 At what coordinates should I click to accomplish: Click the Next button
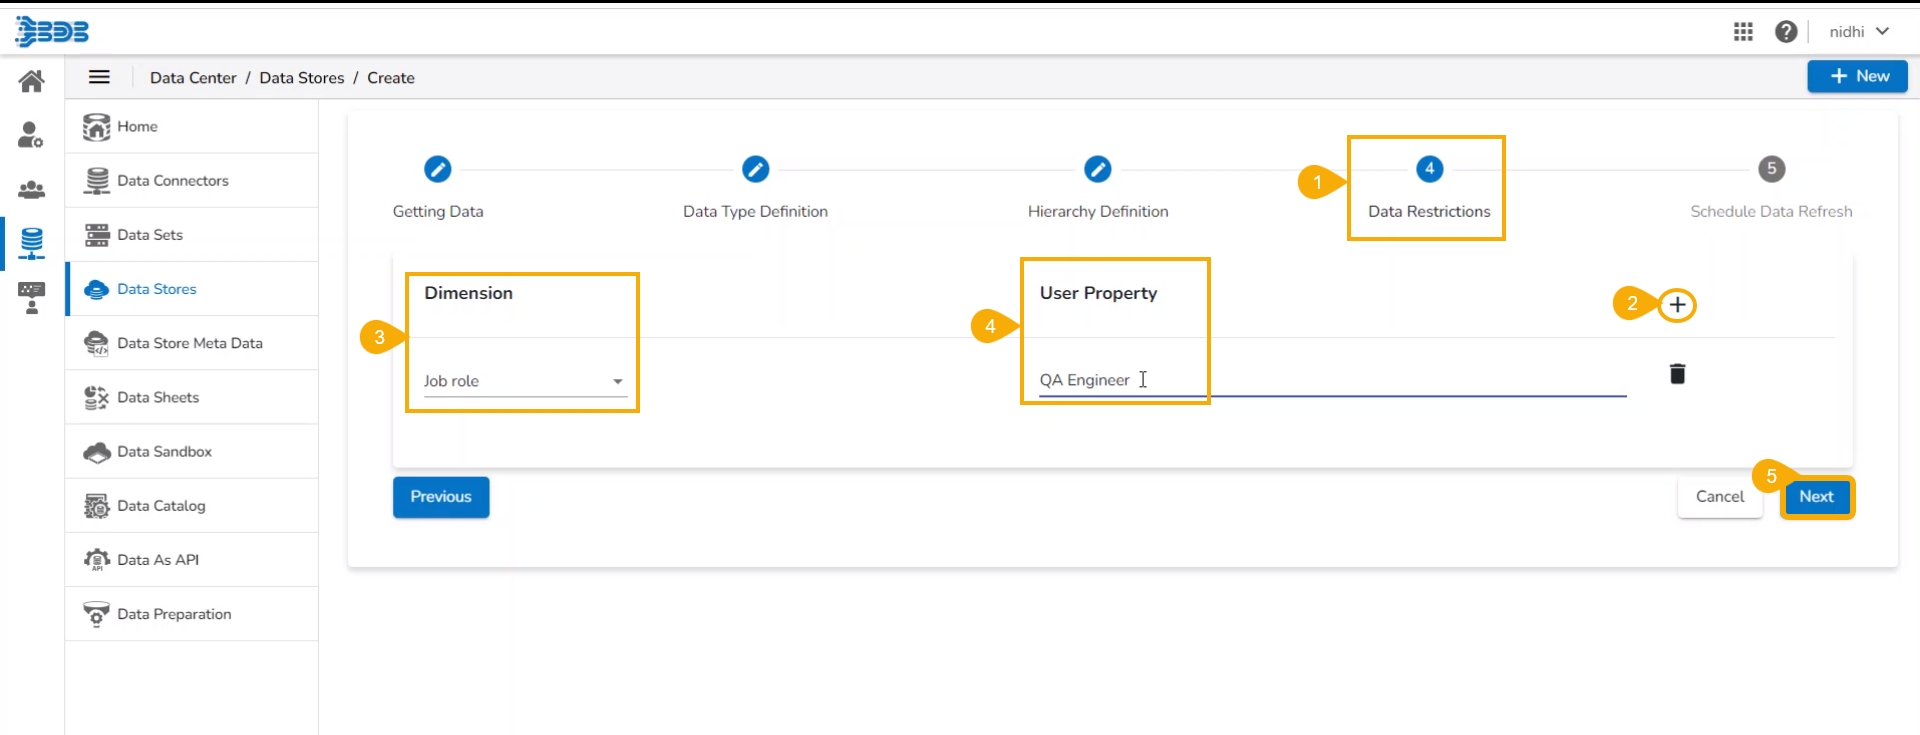[1816, 497]
